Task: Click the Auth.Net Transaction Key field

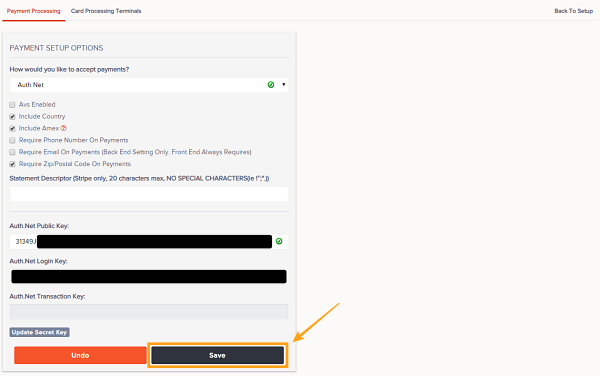Action: 149,312
